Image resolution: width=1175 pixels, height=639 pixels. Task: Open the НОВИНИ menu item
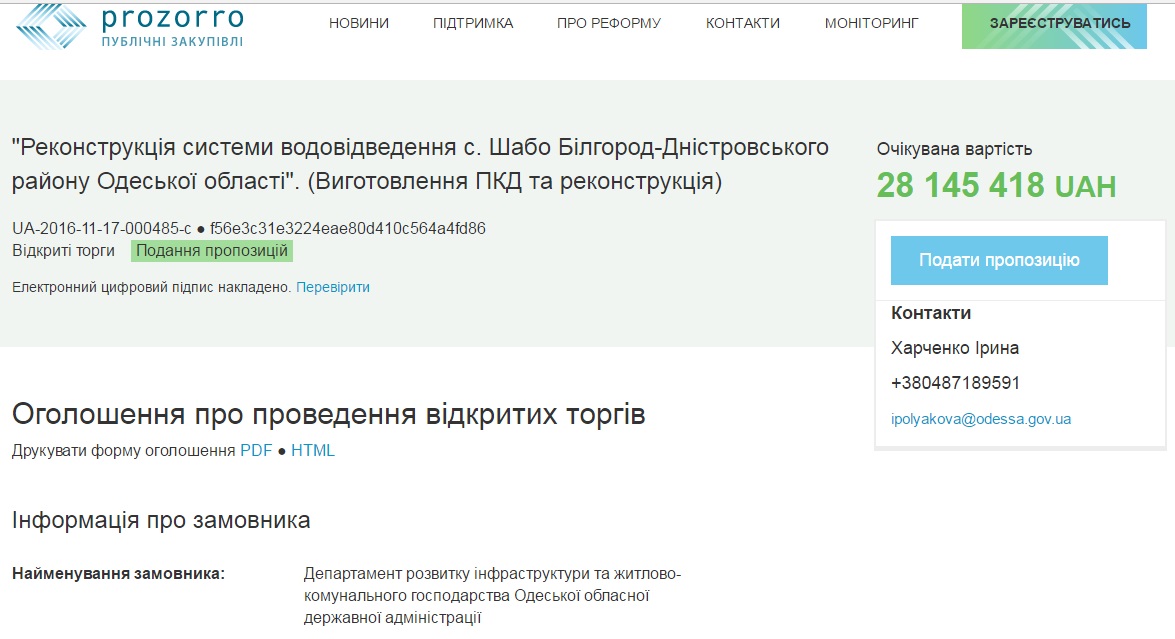click(359, 23)
